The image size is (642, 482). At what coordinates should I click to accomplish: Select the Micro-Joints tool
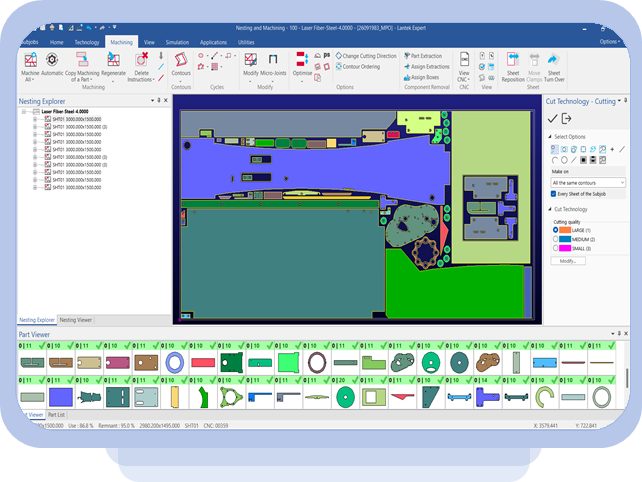tap(273, 67)
